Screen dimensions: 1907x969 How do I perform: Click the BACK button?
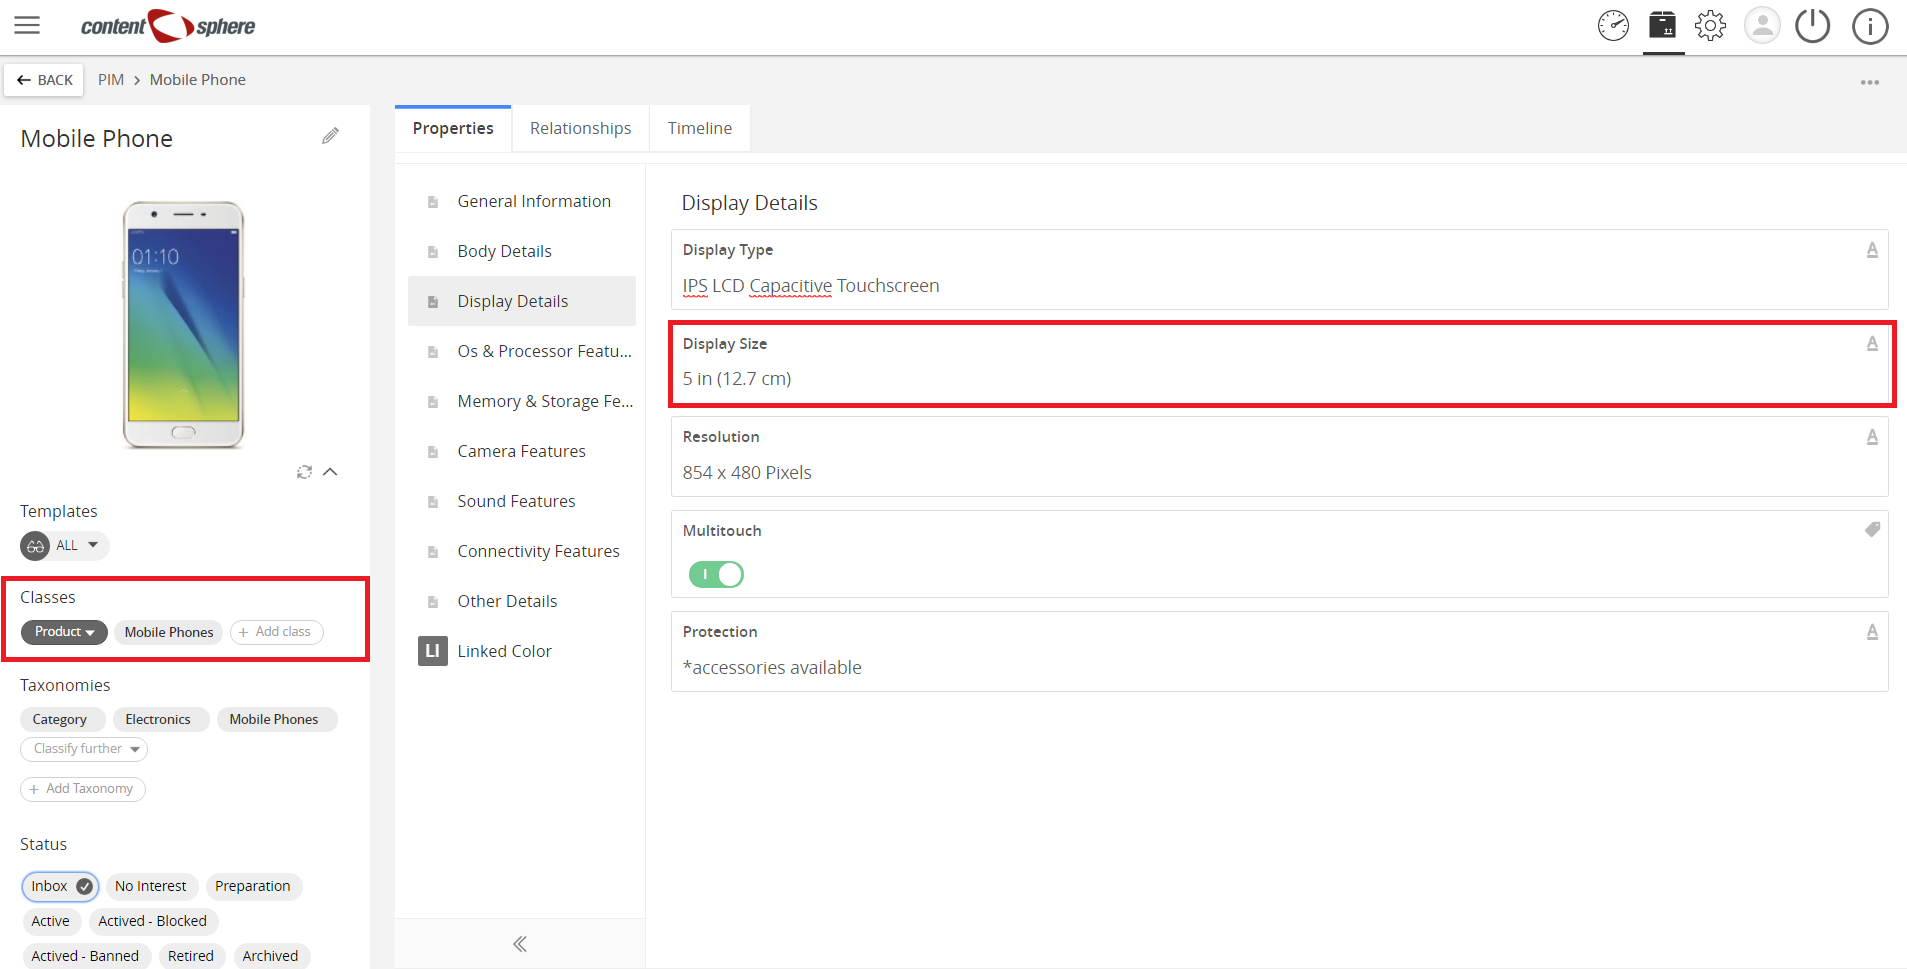pos(44,80)
